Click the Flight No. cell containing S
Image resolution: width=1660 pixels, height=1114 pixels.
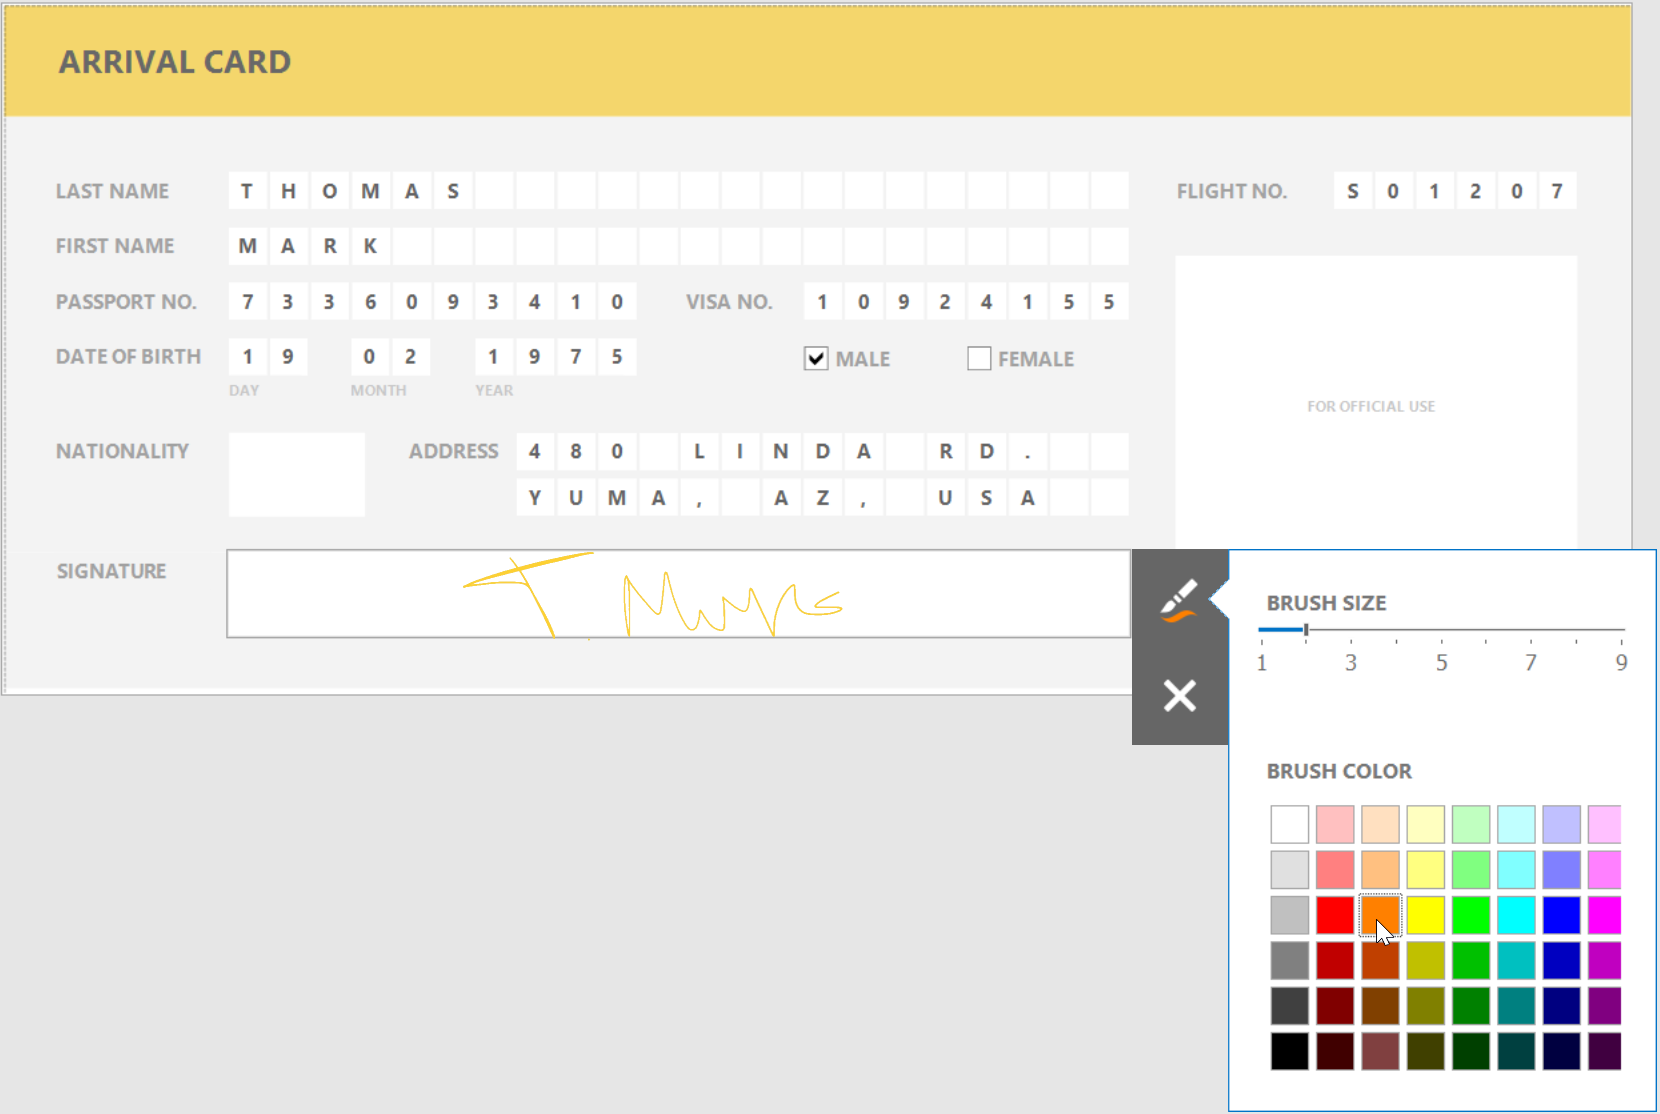coord(1352,191)
